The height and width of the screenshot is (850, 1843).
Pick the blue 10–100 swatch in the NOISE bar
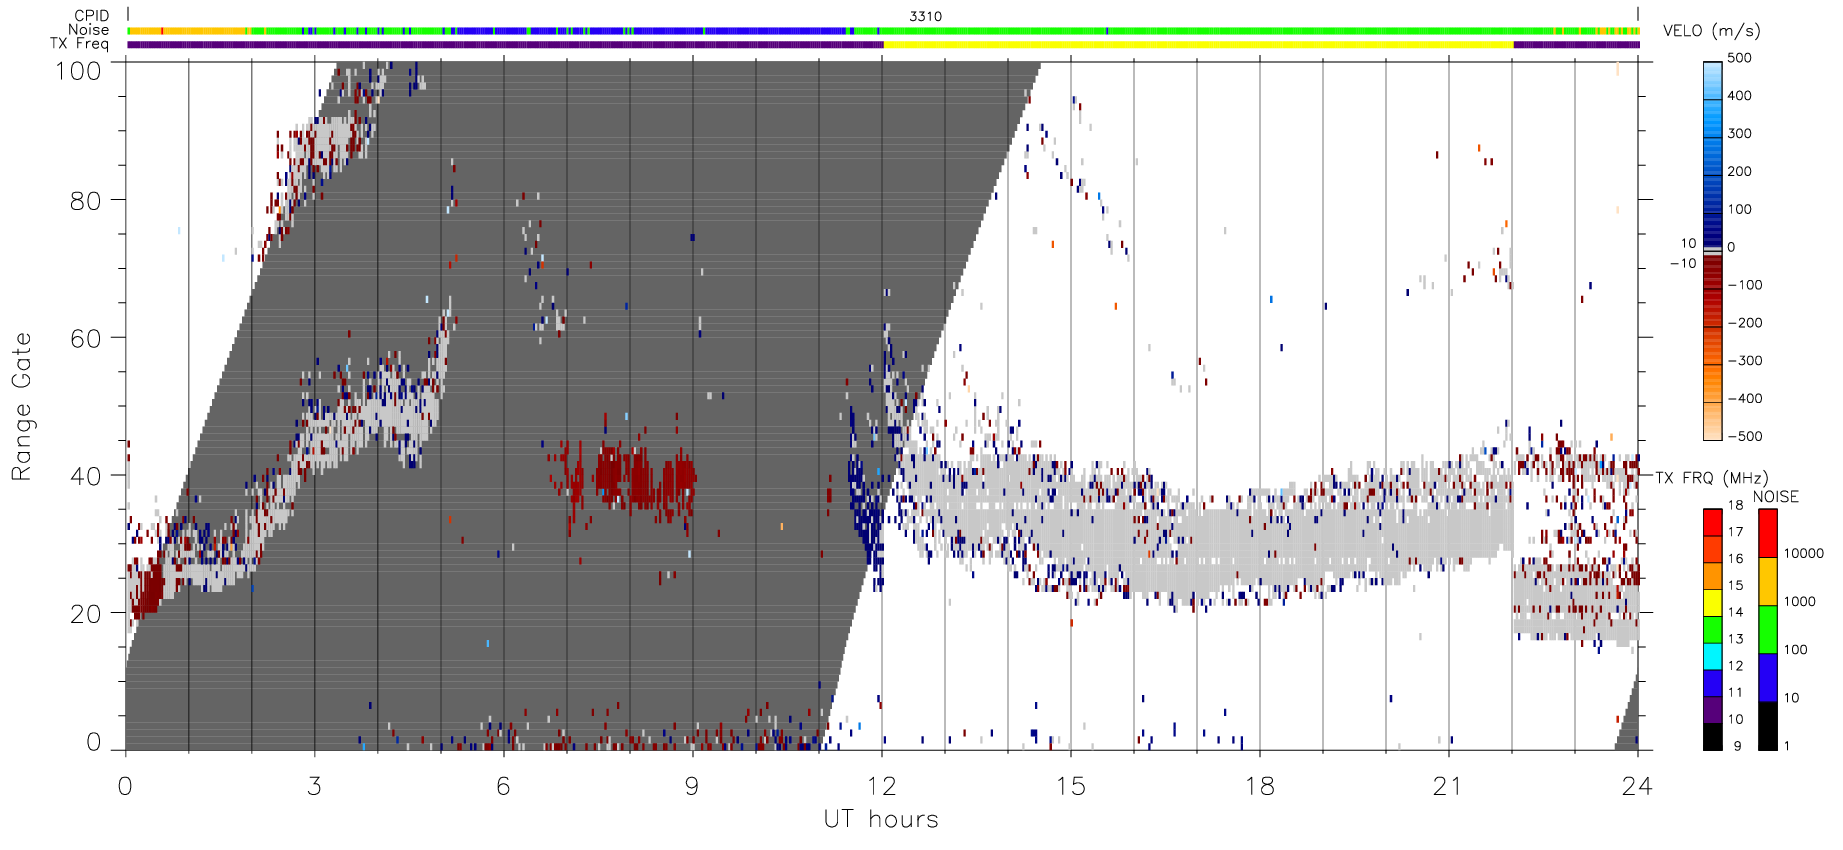pyautogui.click(x=1768, y=678)
